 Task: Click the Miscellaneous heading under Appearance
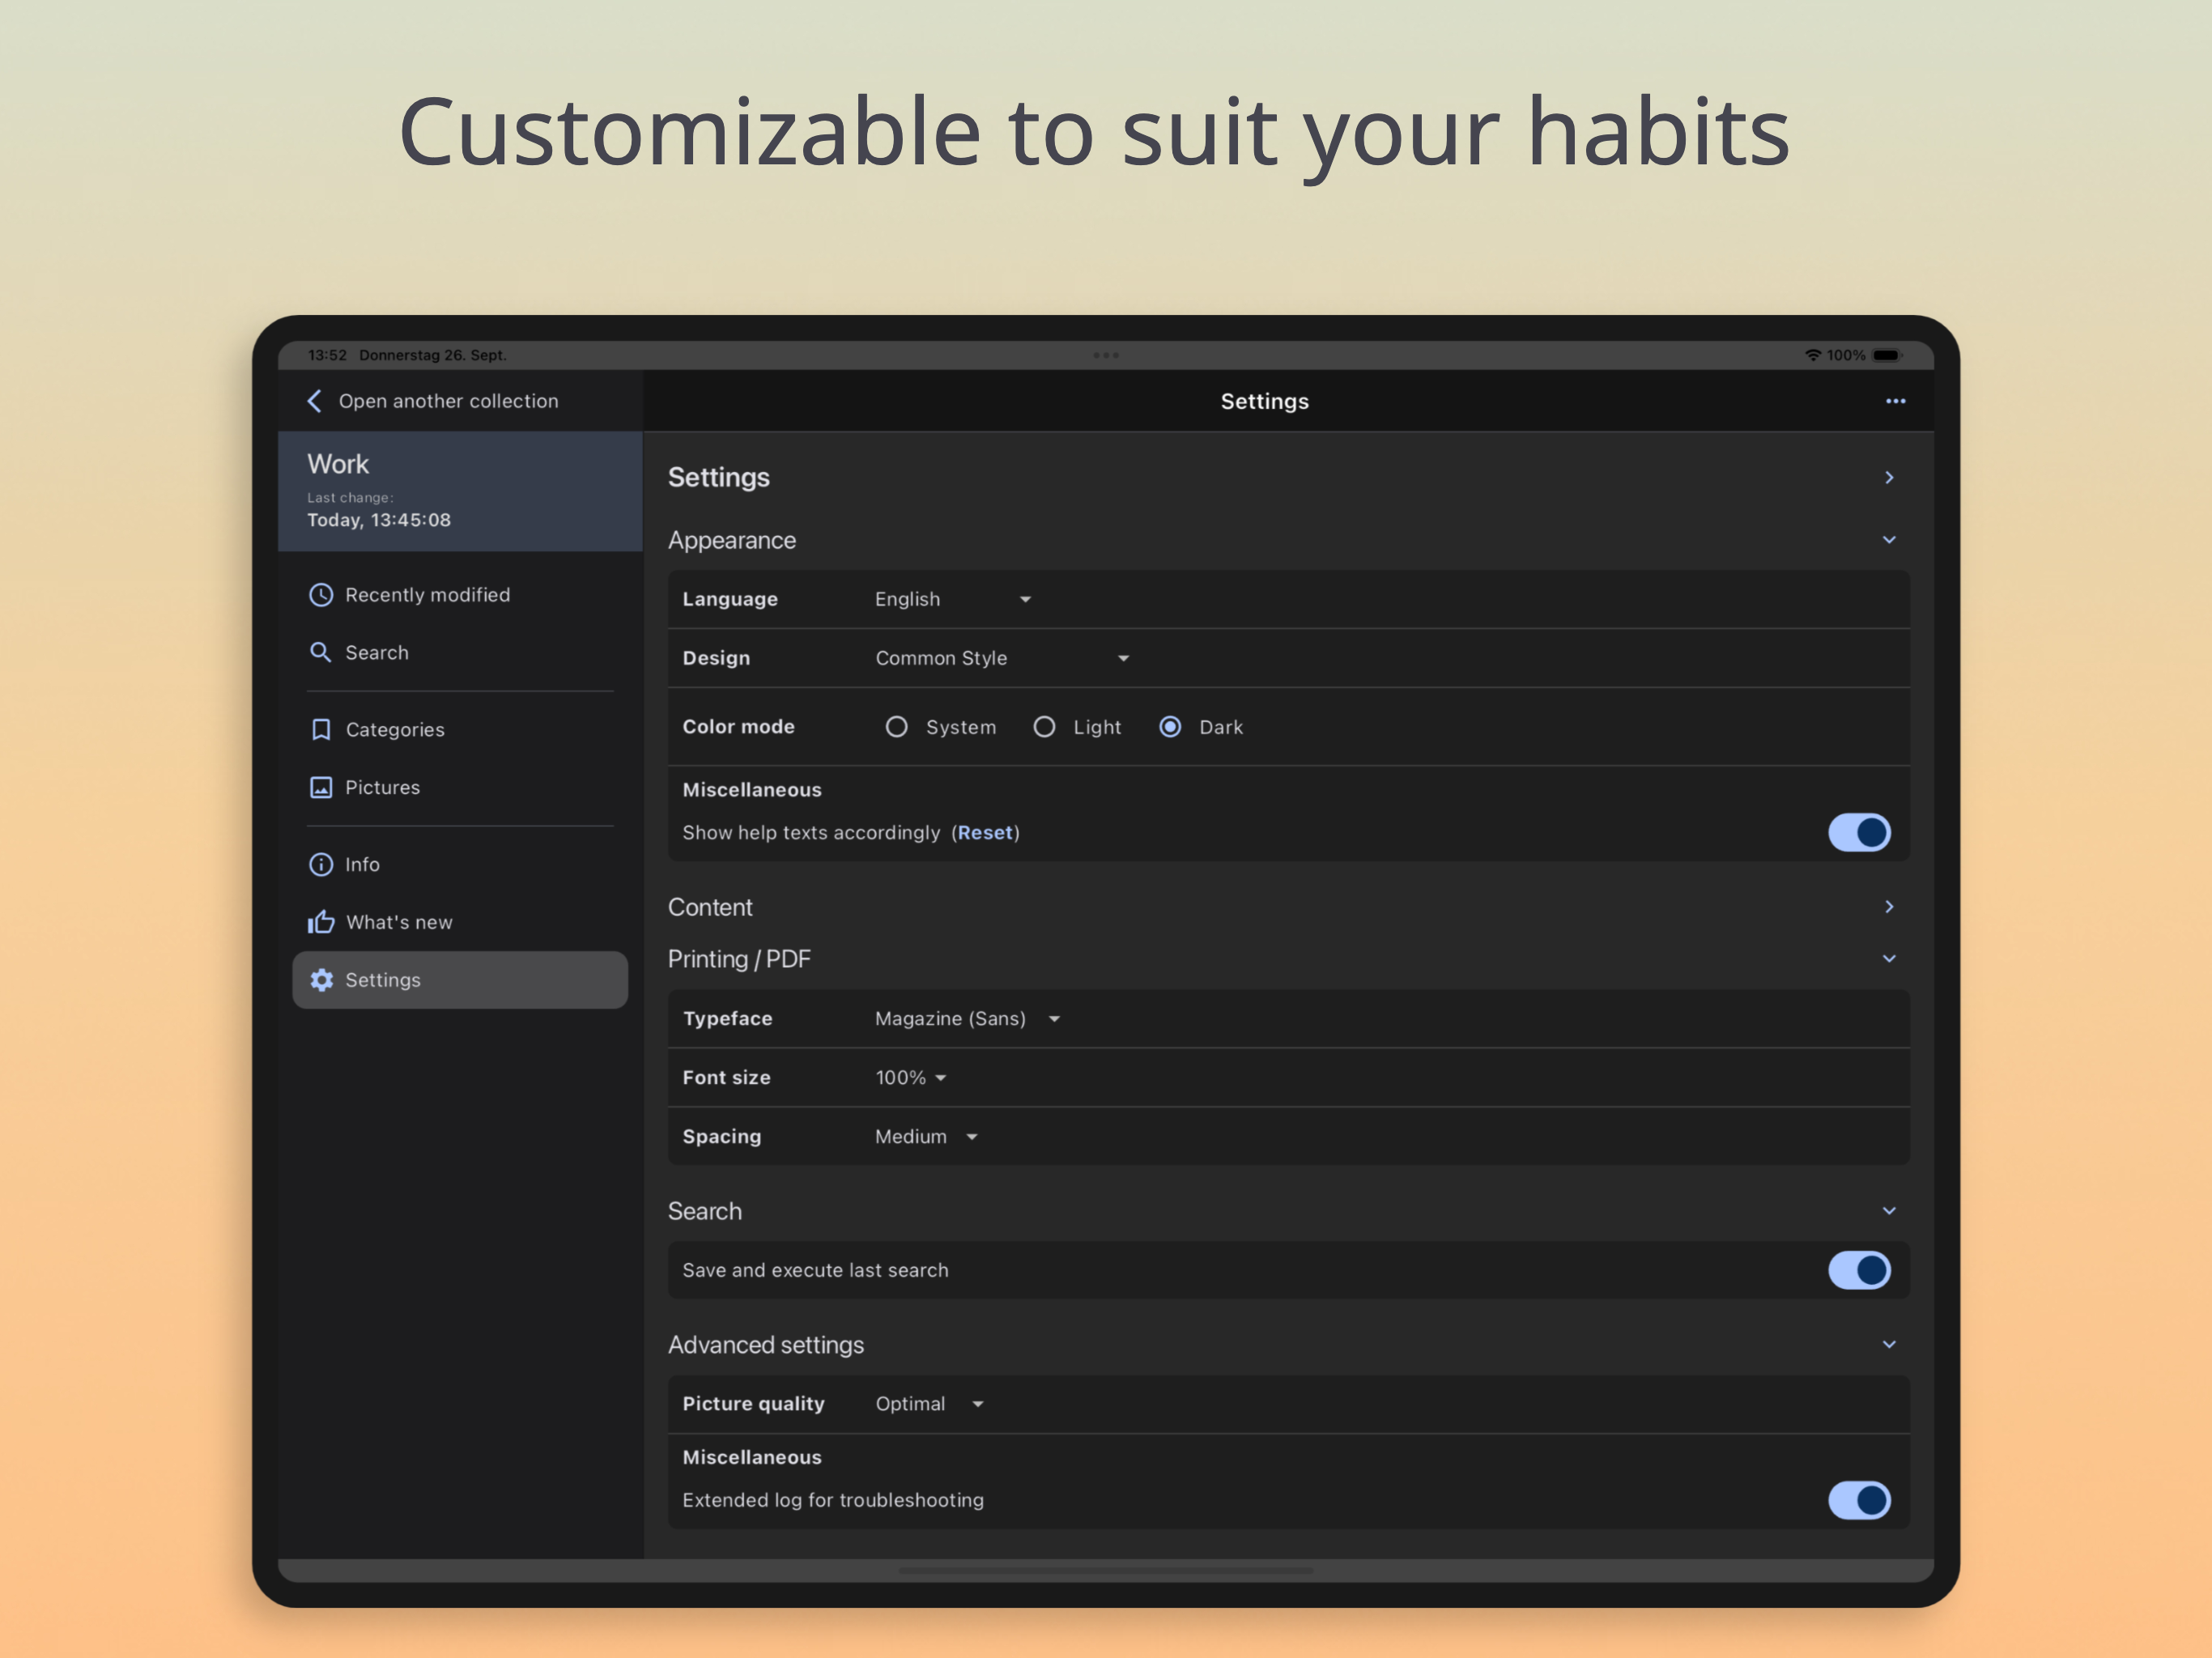(752, 790)
